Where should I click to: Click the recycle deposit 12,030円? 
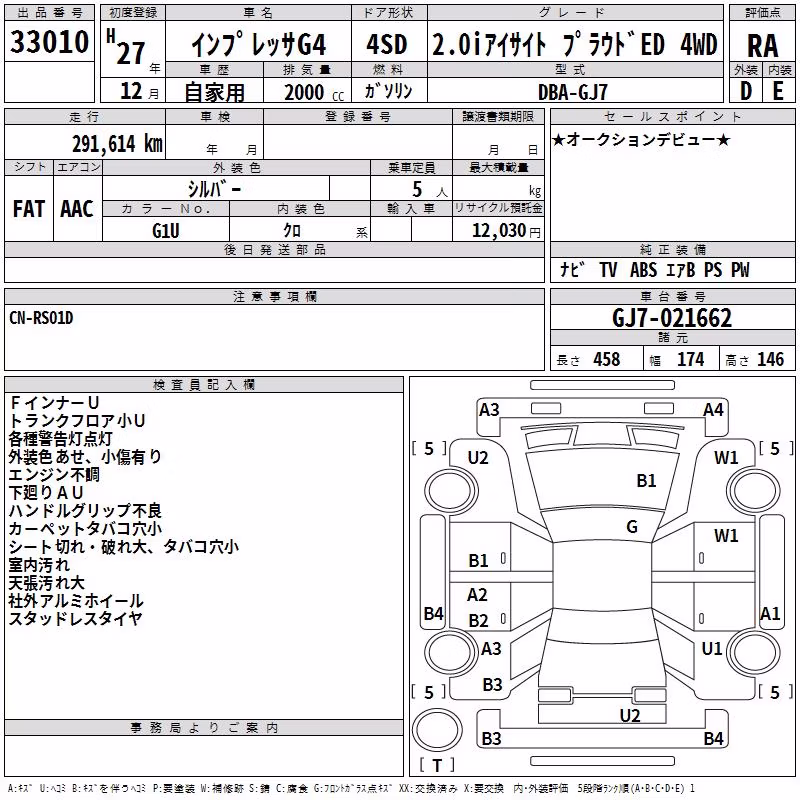coord(506,231)
